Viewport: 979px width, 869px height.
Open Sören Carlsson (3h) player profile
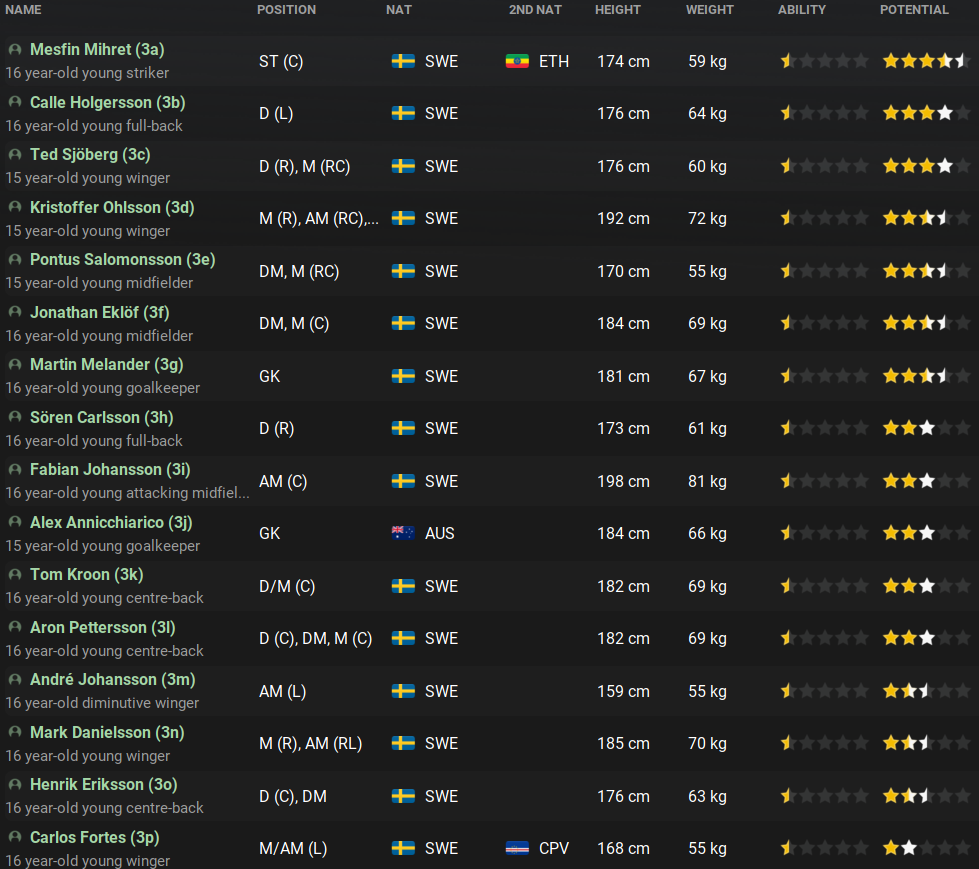[102, 416]
